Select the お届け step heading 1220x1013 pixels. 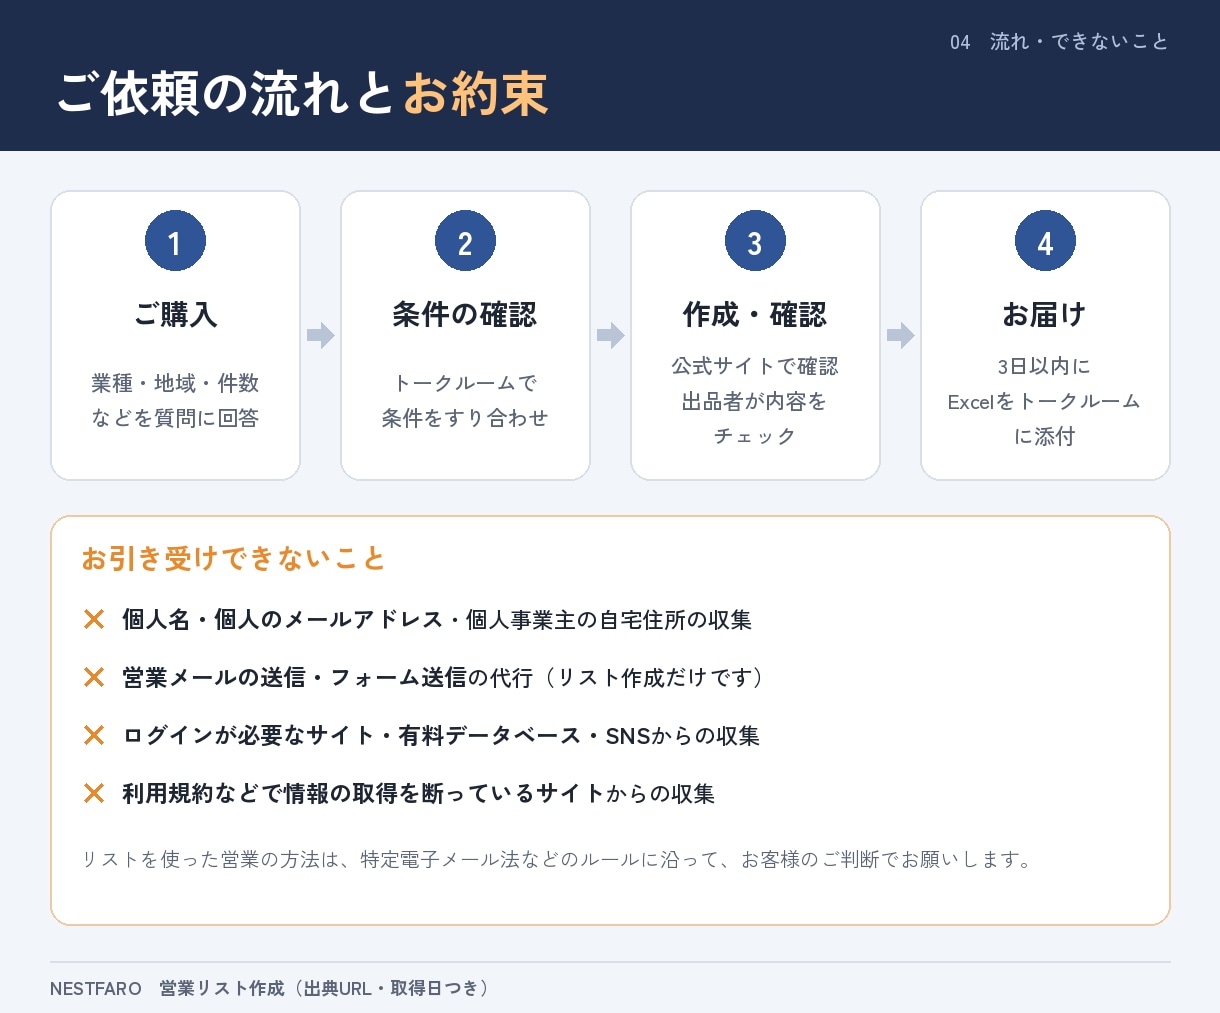[x=1045, y=315]
